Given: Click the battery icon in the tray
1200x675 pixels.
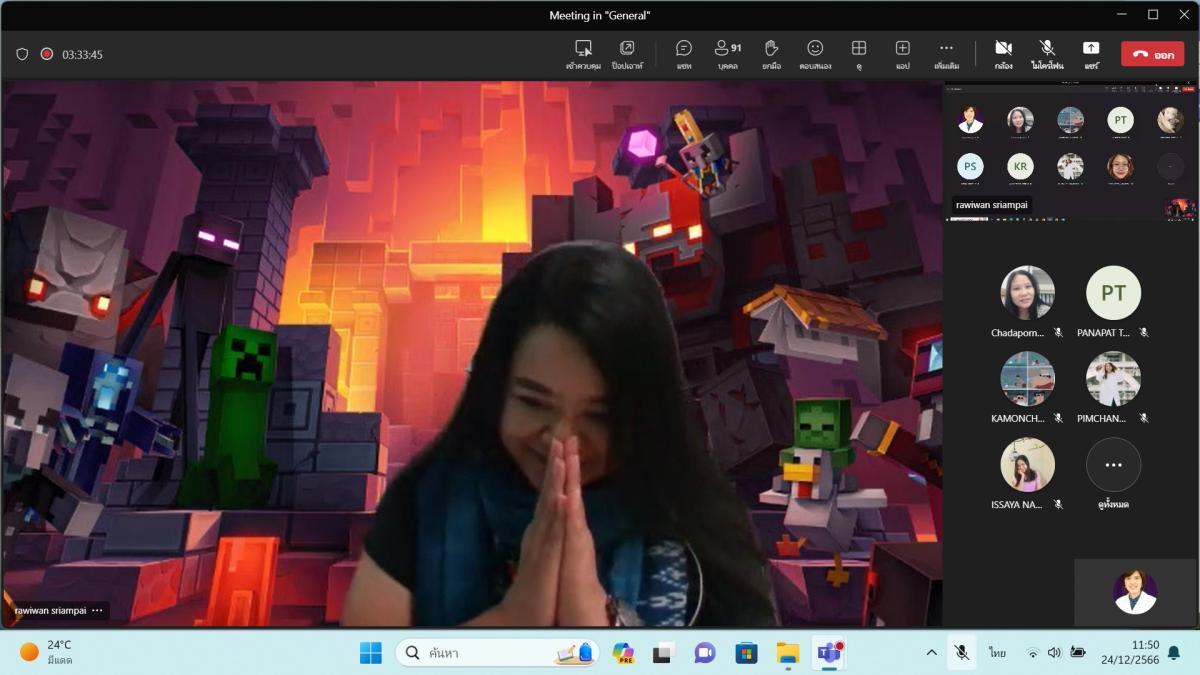Looking at the screenshot, I should click(x=1077, y=653).
